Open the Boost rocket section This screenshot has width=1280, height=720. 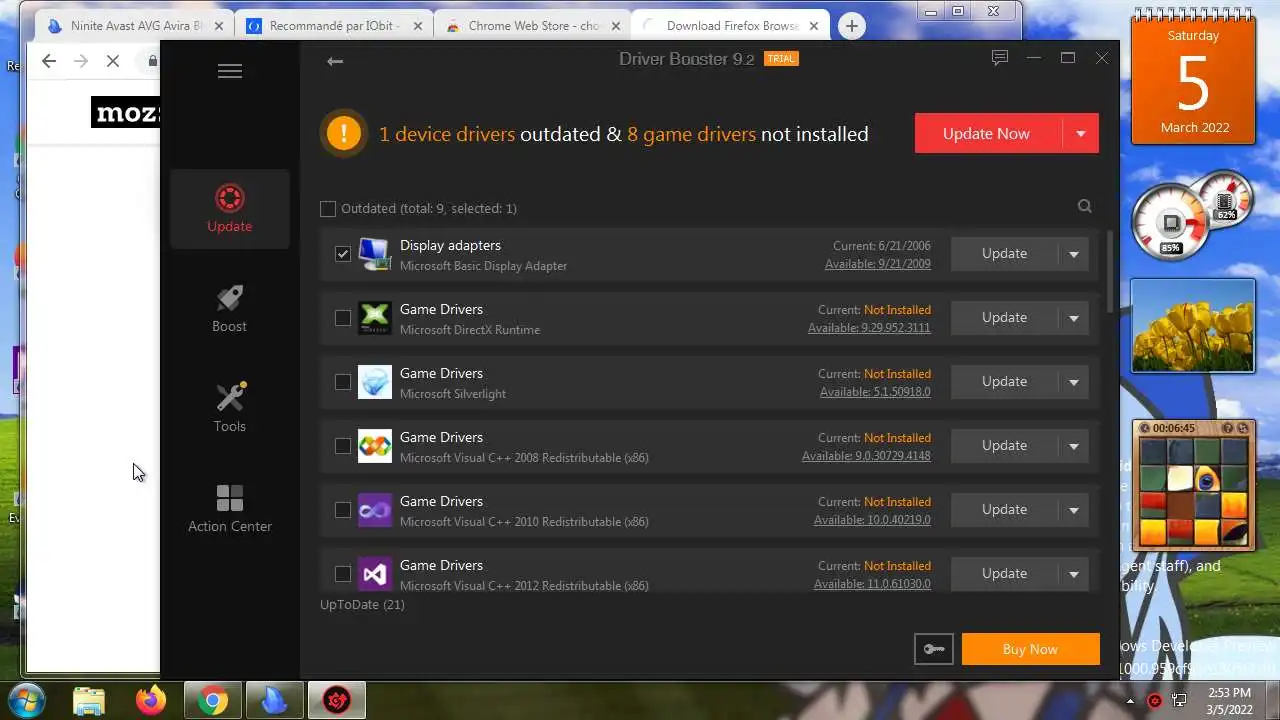tap(230, 308)
